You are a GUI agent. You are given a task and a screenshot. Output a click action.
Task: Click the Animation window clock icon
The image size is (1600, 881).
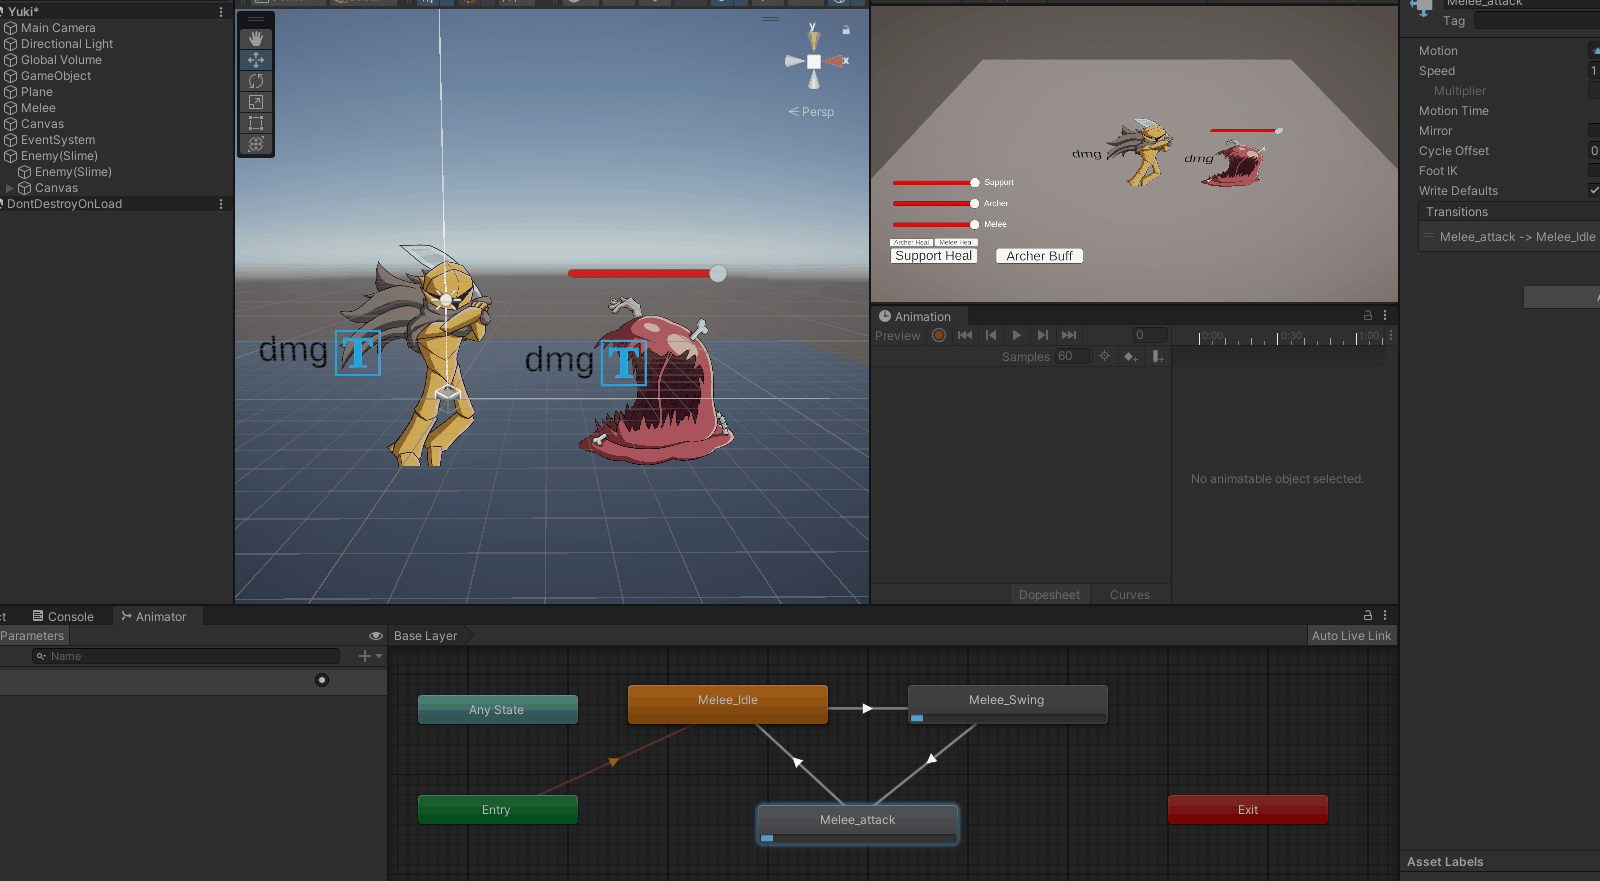tap(885, 316)
